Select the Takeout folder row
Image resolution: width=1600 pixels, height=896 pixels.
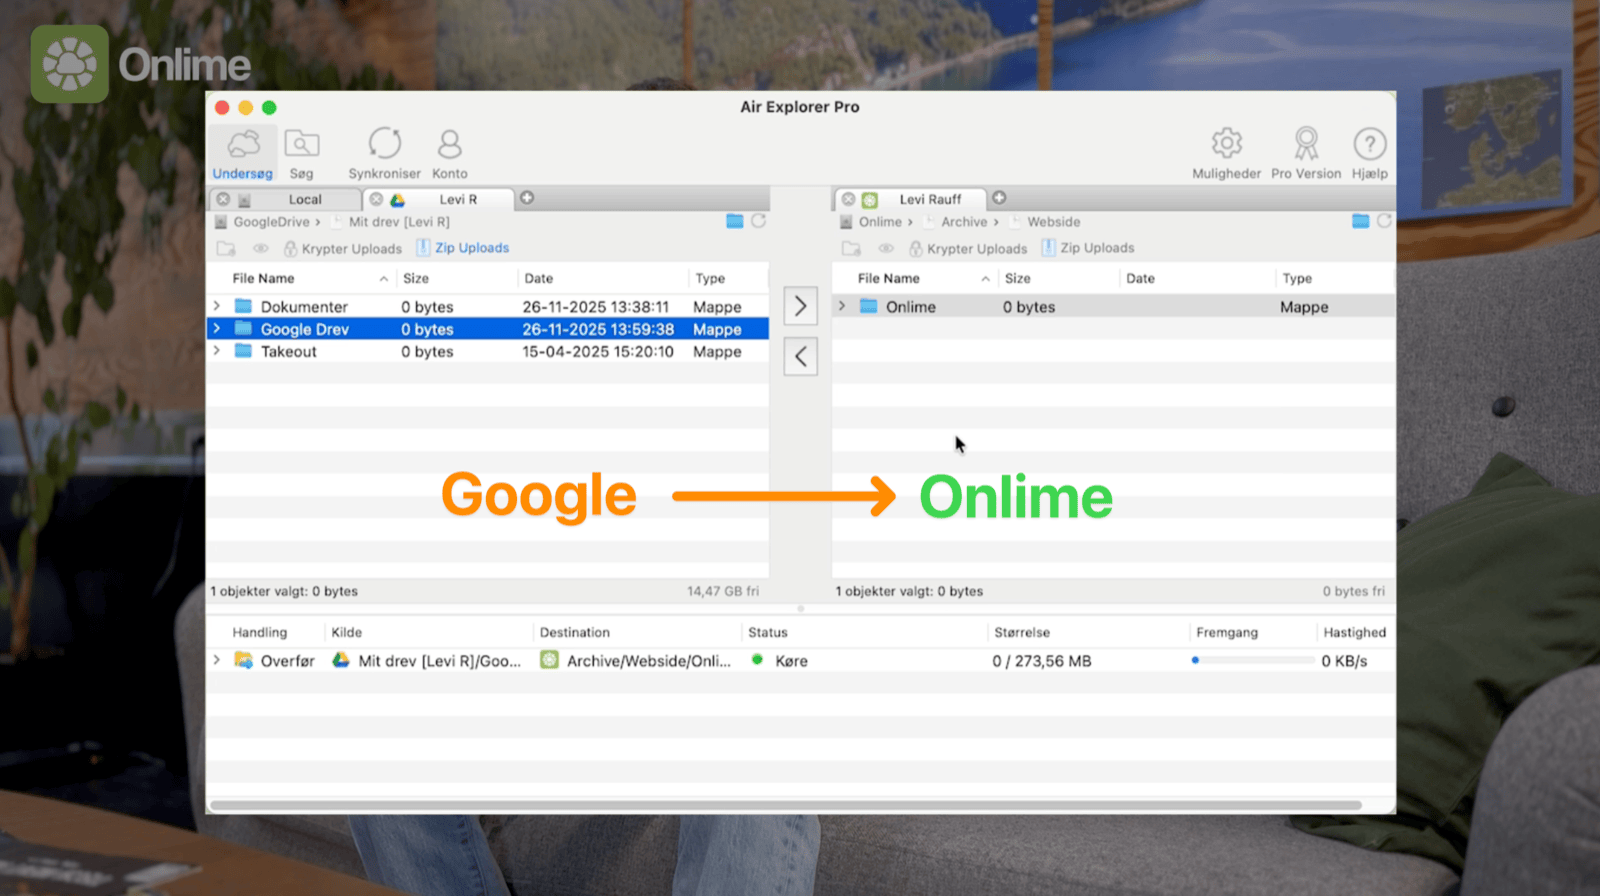pyautogui.click(x=488, y=351)
